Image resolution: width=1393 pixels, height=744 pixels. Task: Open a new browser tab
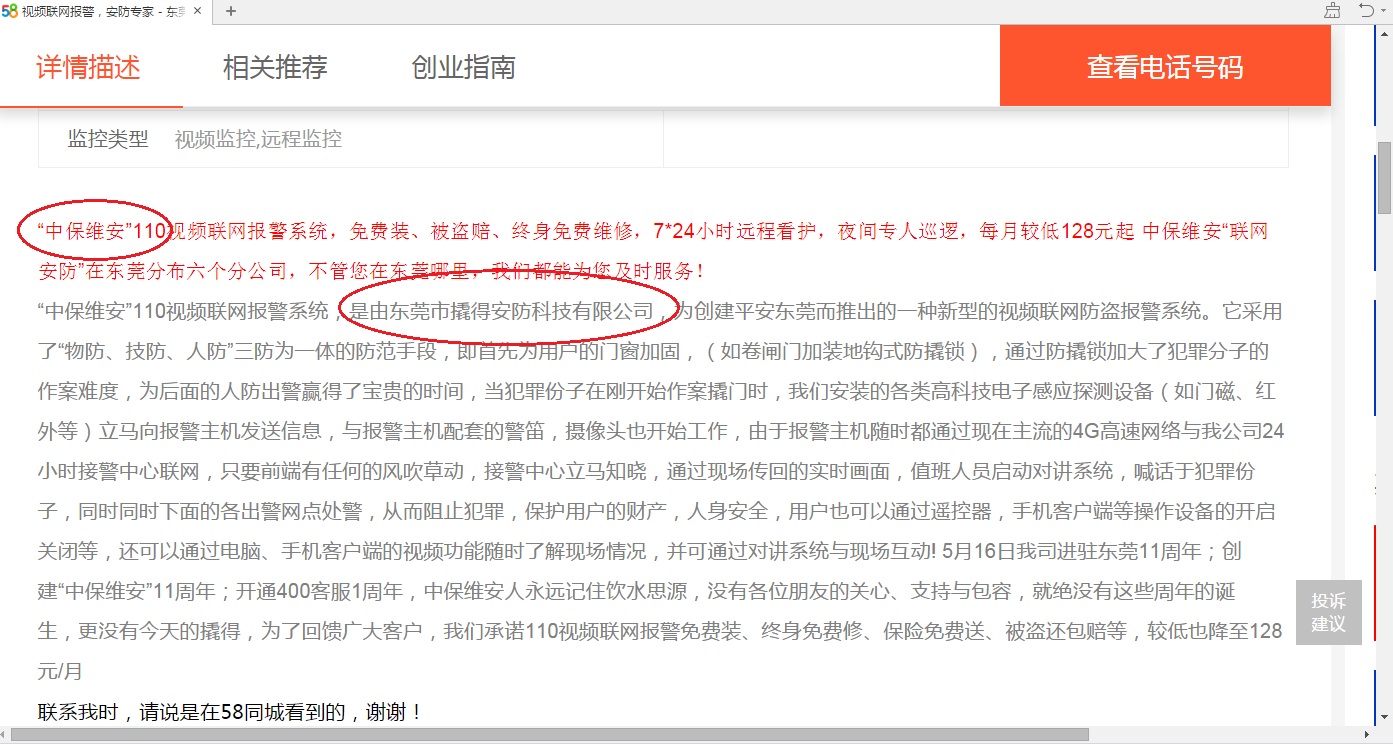231,11
